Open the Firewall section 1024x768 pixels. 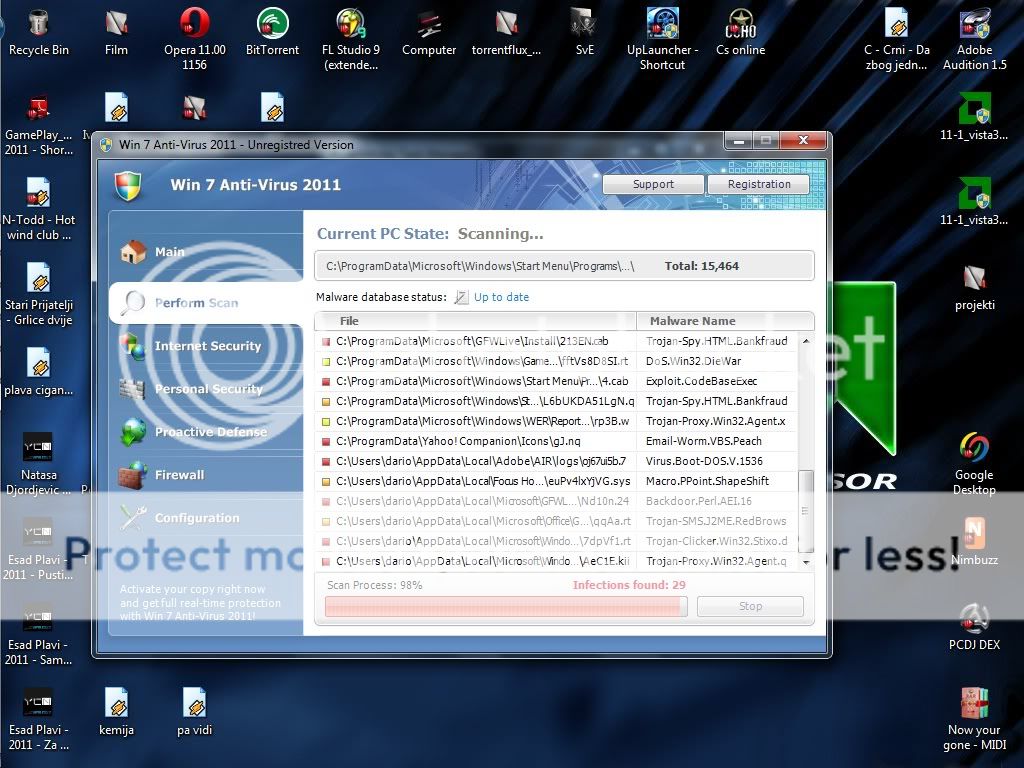coord(206,475)
